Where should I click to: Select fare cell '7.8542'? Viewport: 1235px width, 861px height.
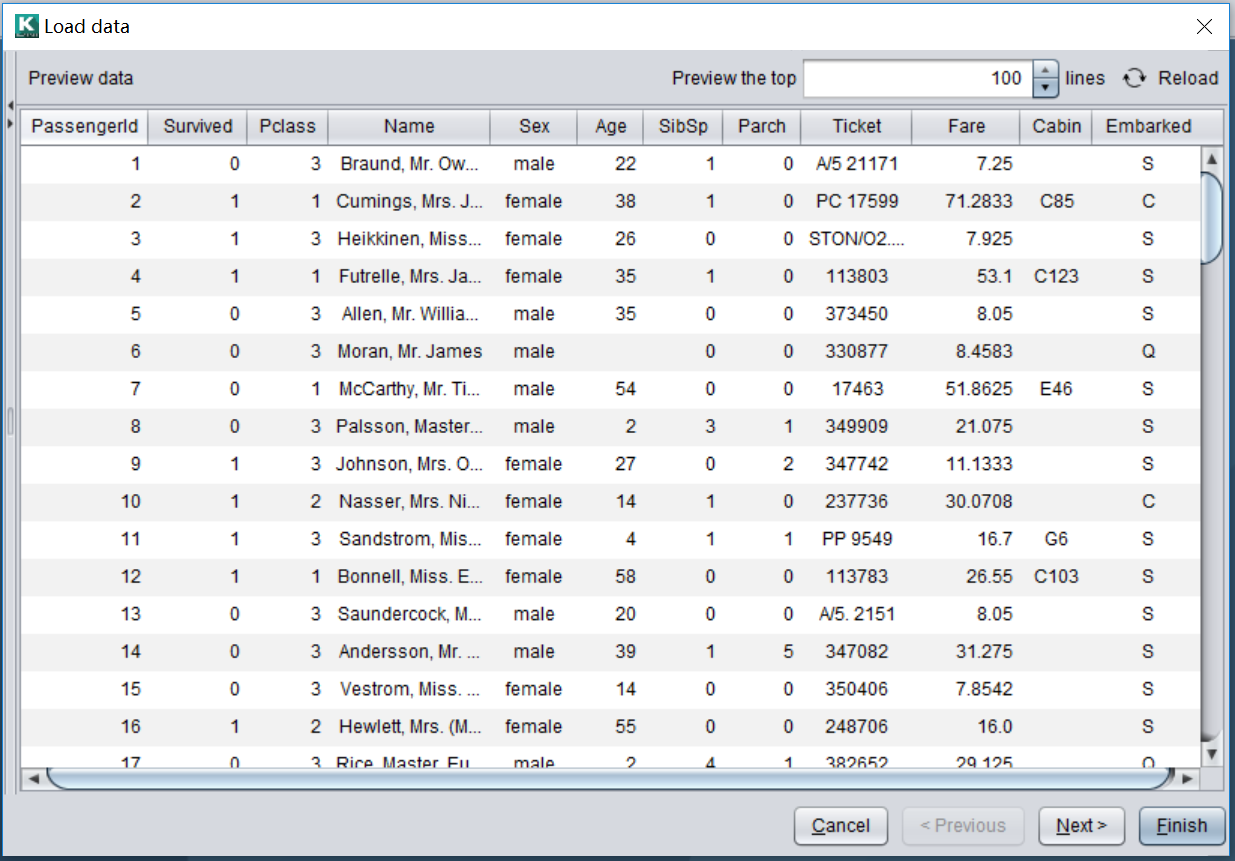pos(966,689)
